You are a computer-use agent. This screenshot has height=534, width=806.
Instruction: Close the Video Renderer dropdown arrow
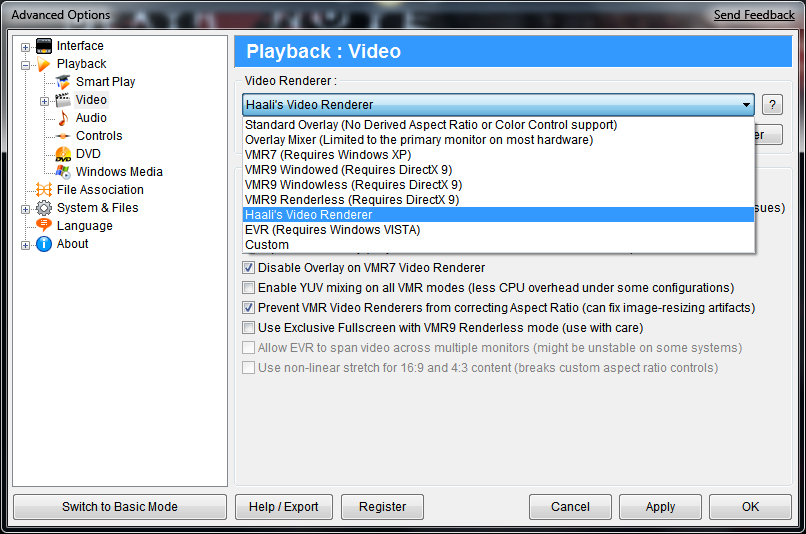[x=746, y=105]
